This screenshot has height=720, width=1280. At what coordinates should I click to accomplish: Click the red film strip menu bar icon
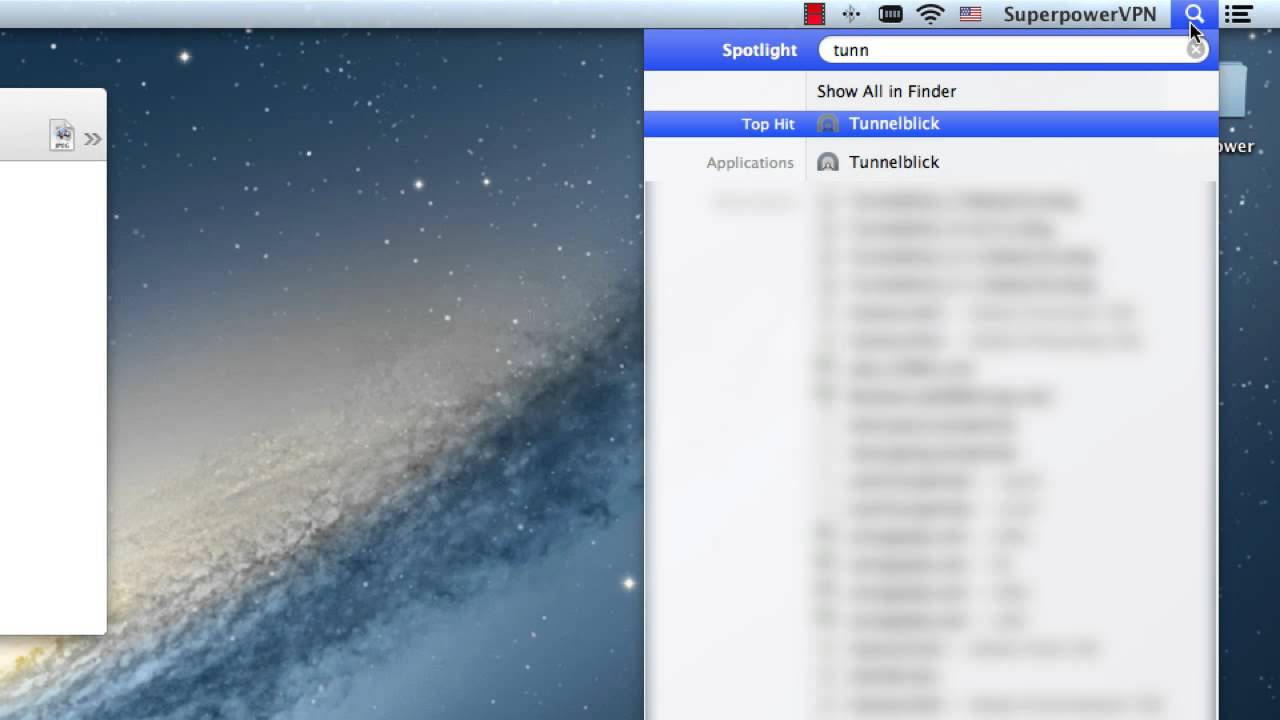point(815,14)
